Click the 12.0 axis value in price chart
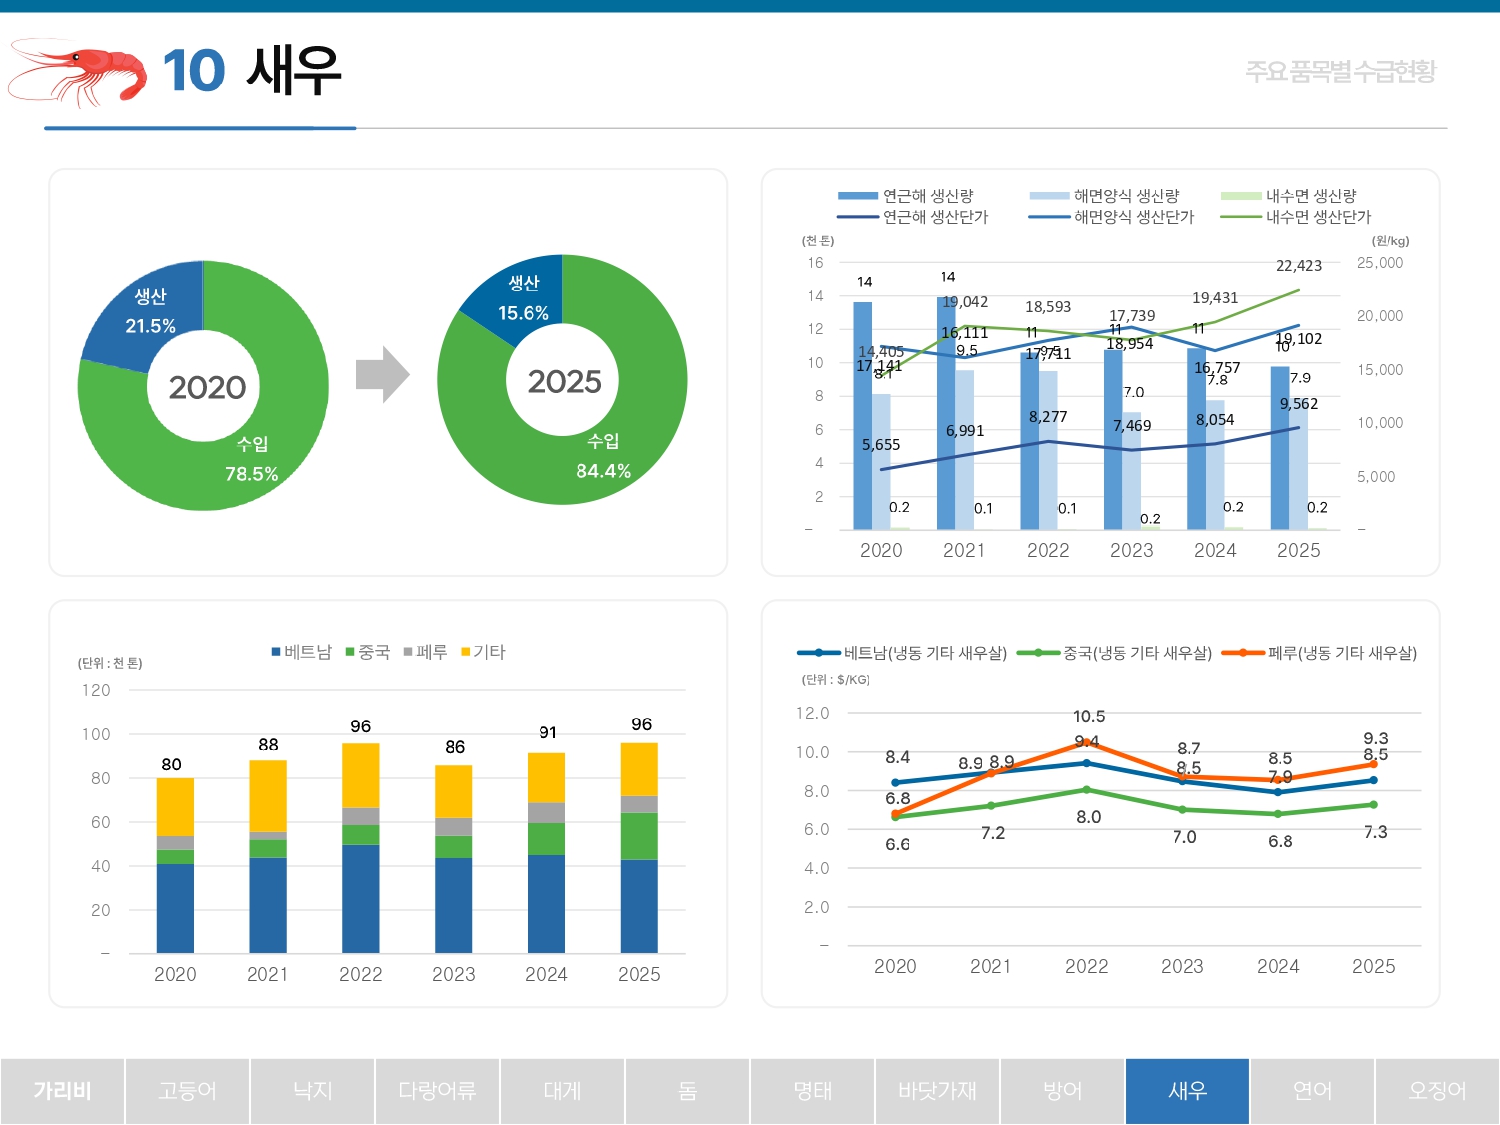This screenshot has height=1125, width=1500. point(812,713)
